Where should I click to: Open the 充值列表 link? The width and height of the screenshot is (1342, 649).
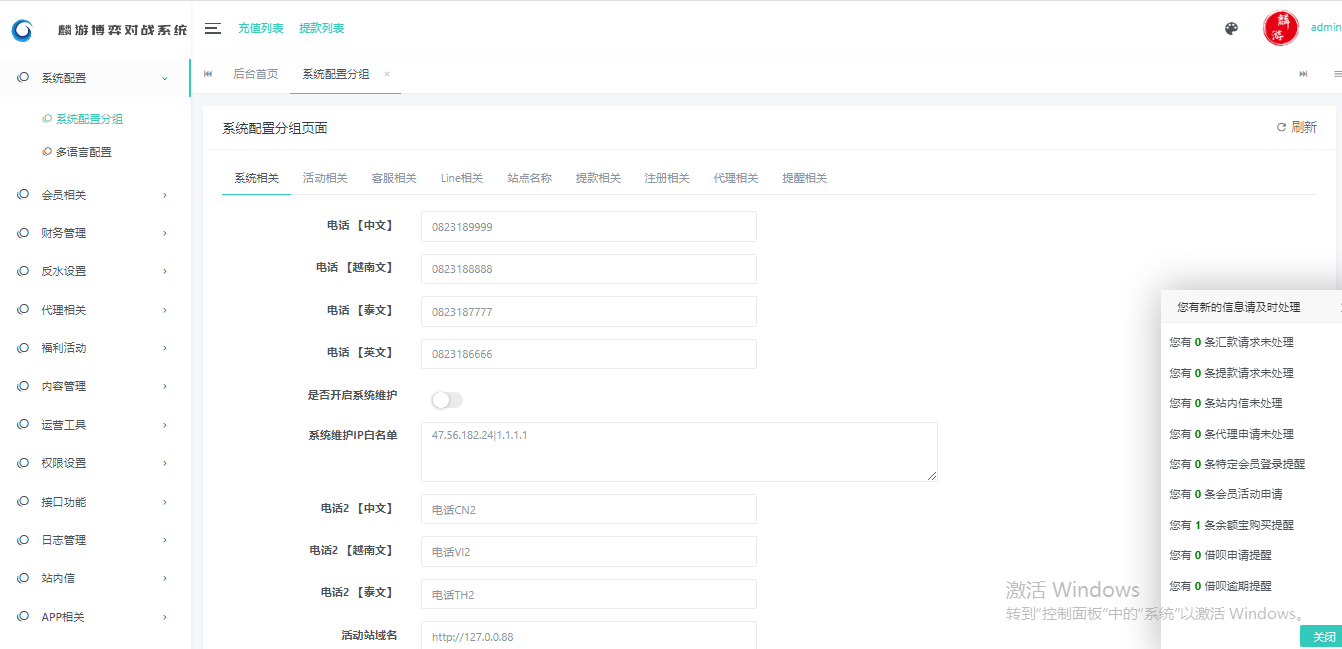pos(260,28)
